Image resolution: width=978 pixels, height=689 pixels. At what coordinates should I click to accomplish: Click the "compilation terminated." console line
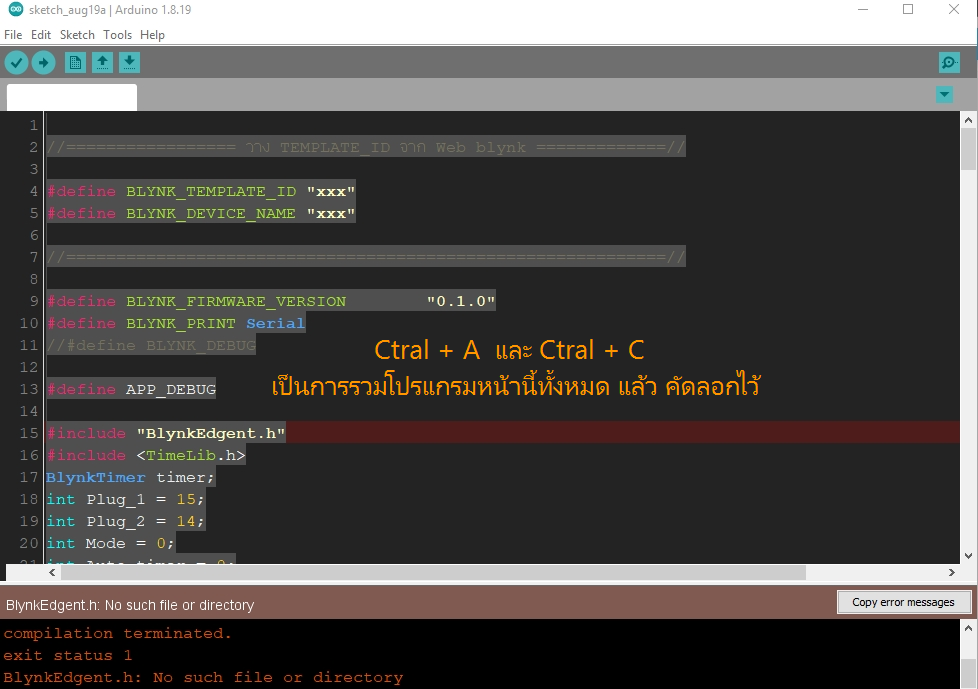[x=118, y=634]
